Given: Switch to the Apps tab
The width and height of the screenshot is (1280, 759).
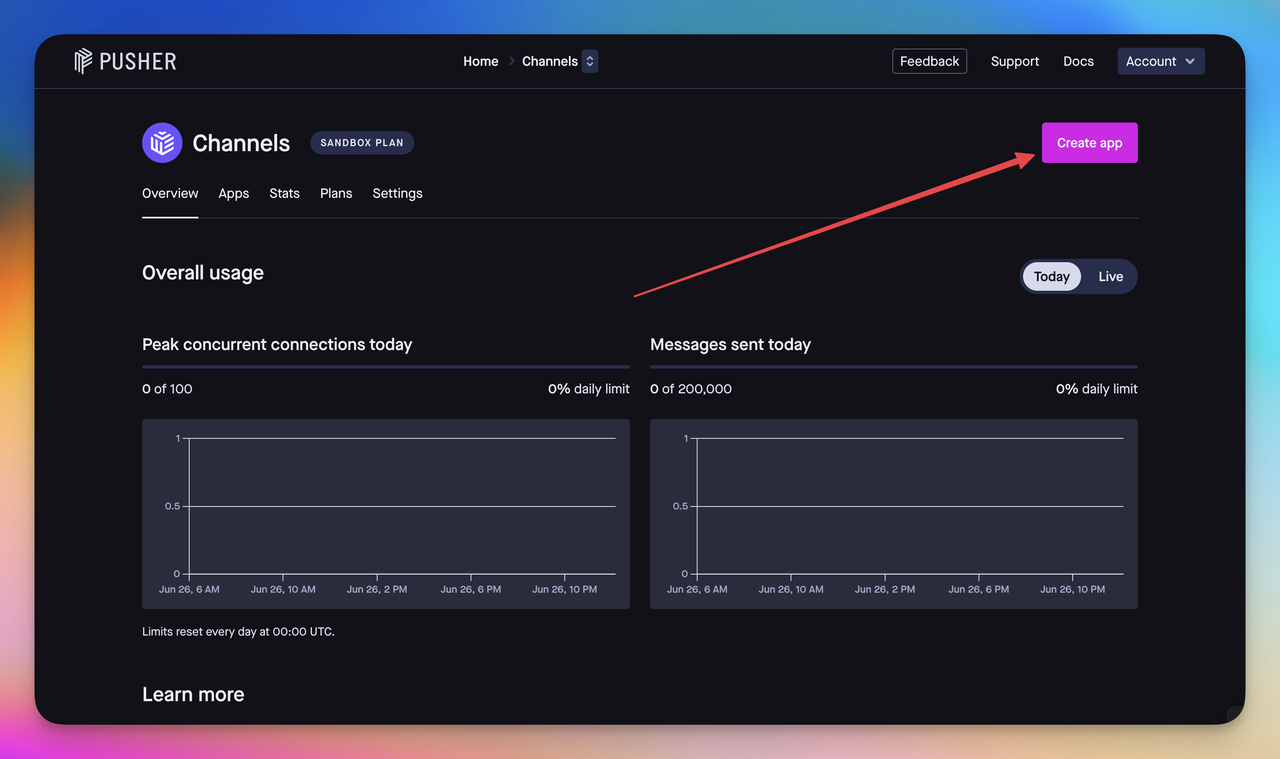Looking at the screenshot, I should click(234, 194).
